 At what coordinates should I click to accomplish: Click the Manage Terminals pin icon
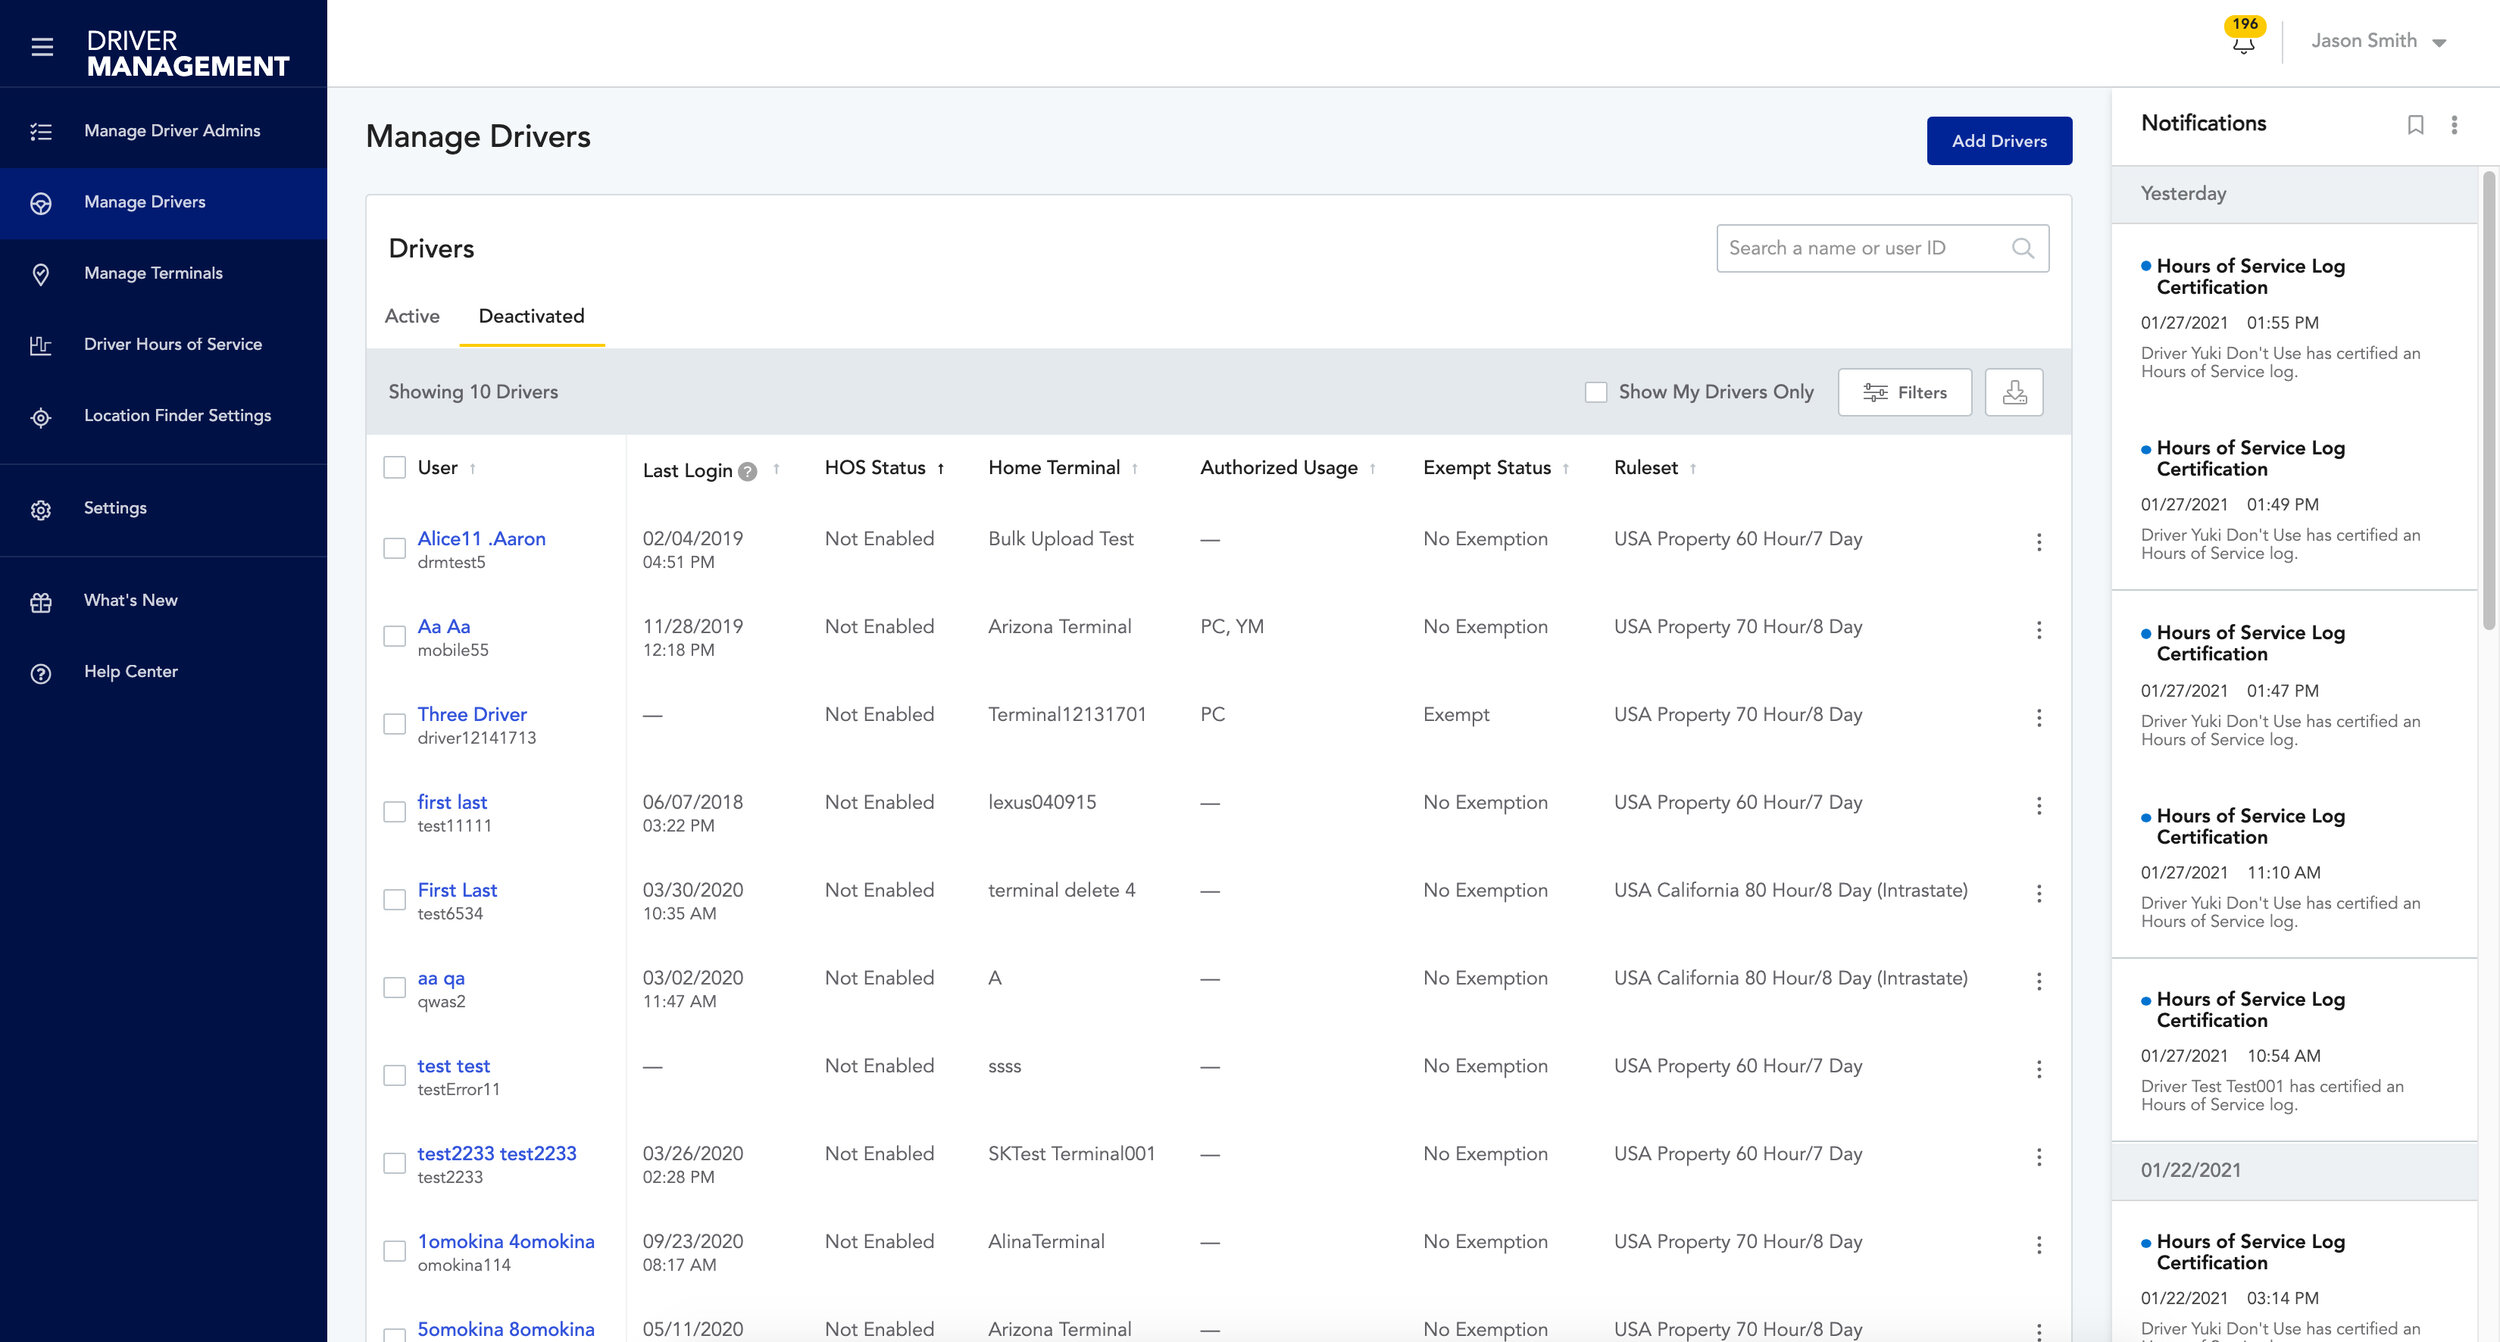(41, 274)
